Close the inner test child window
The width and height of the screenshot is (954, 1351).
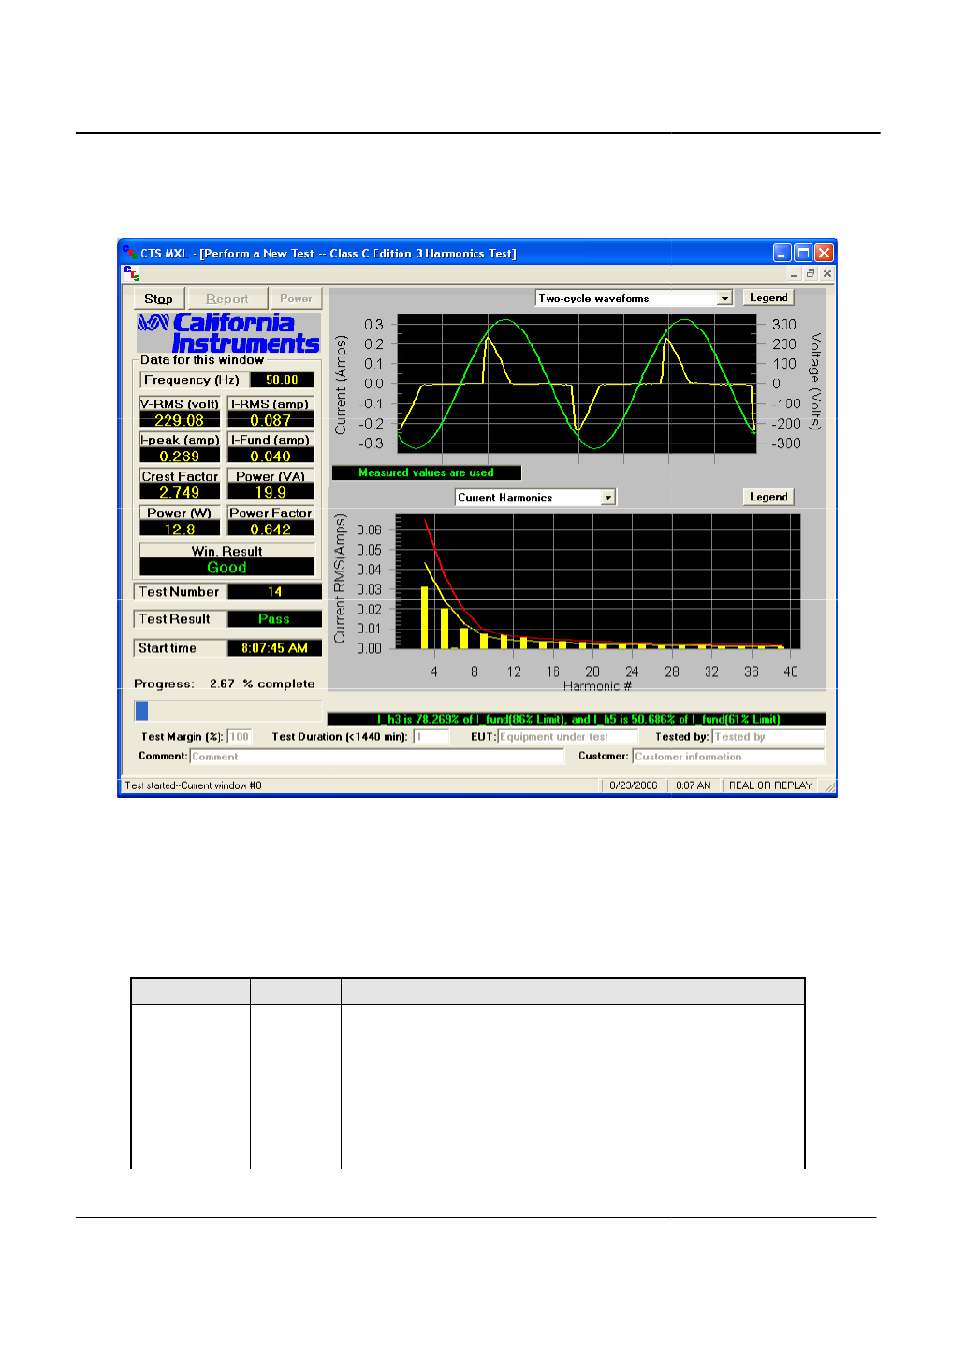[827, 273]
